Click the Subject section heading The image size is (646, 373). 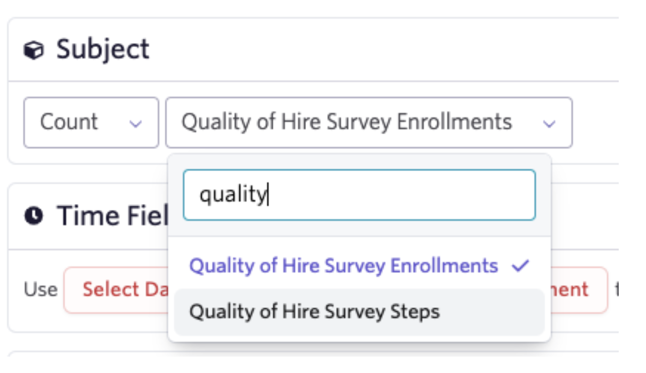click(103, 49)
